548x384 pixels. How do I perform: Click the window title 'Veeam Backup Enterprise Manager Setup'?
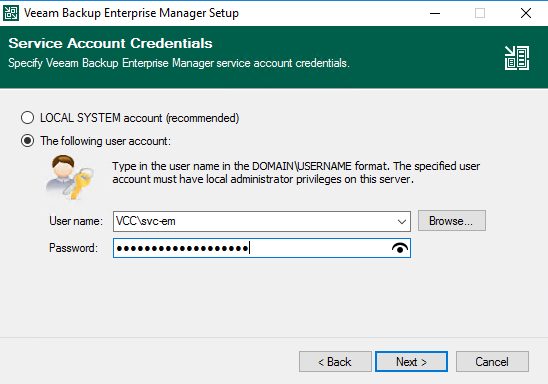pyautogui.click(x=131, y=13)
